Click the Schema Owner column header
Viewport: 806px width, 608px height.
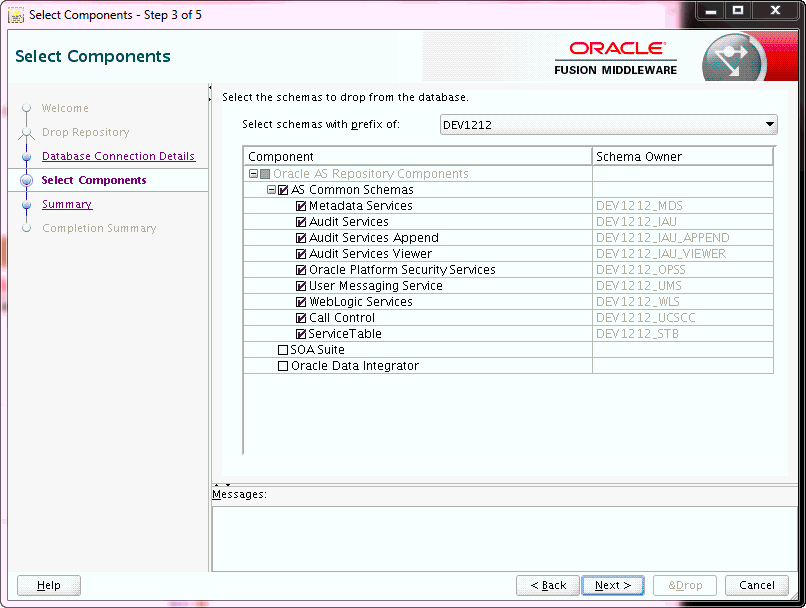[683, 156]
